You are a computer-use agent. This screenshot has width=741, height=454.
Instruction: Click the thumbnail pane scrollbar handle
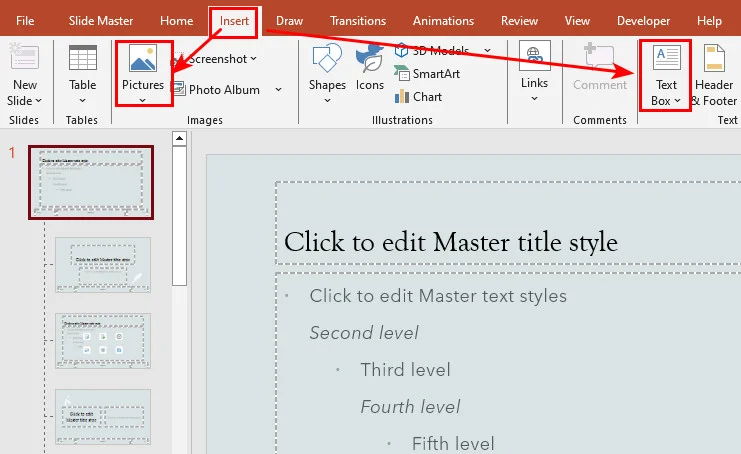pyautogui.click(x=180, y=216)
